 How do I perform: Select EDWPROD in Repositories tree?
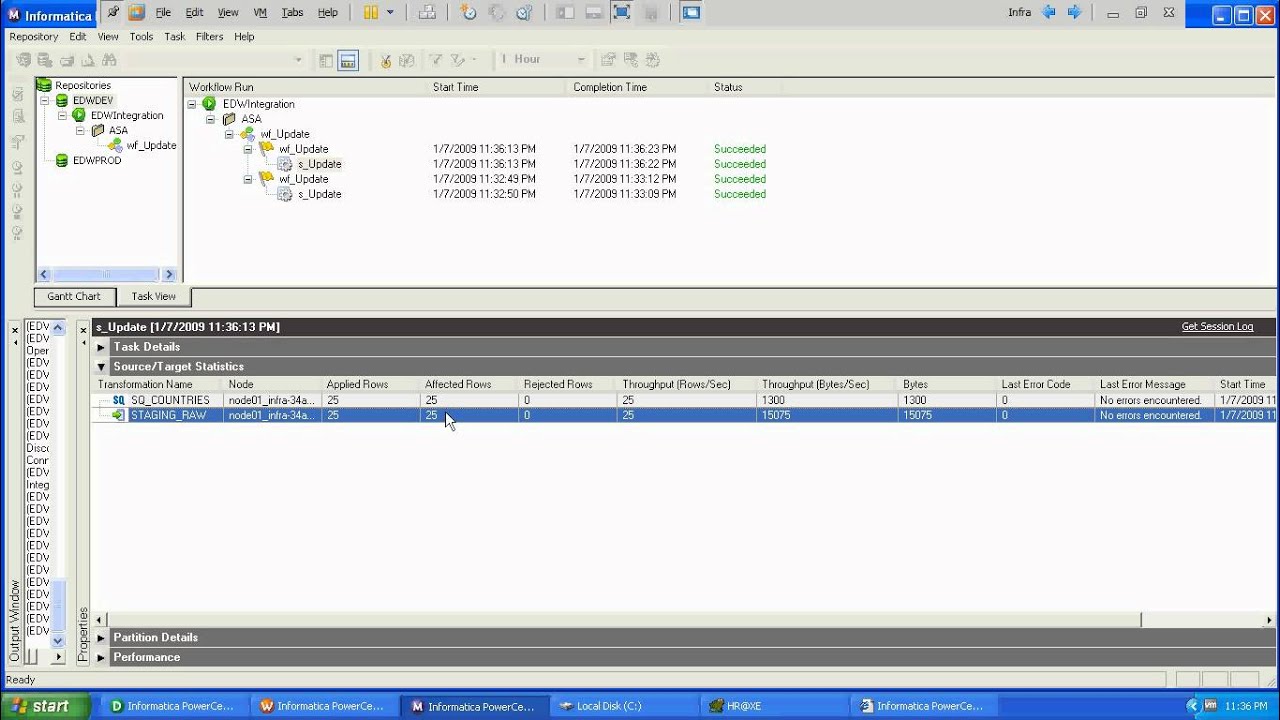[97, 161]
